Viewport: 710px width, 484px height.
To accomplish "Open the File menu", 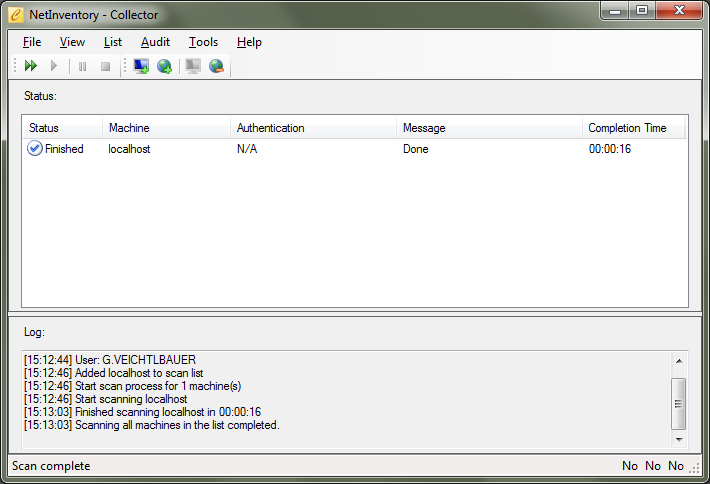I will tap(32, 42).
